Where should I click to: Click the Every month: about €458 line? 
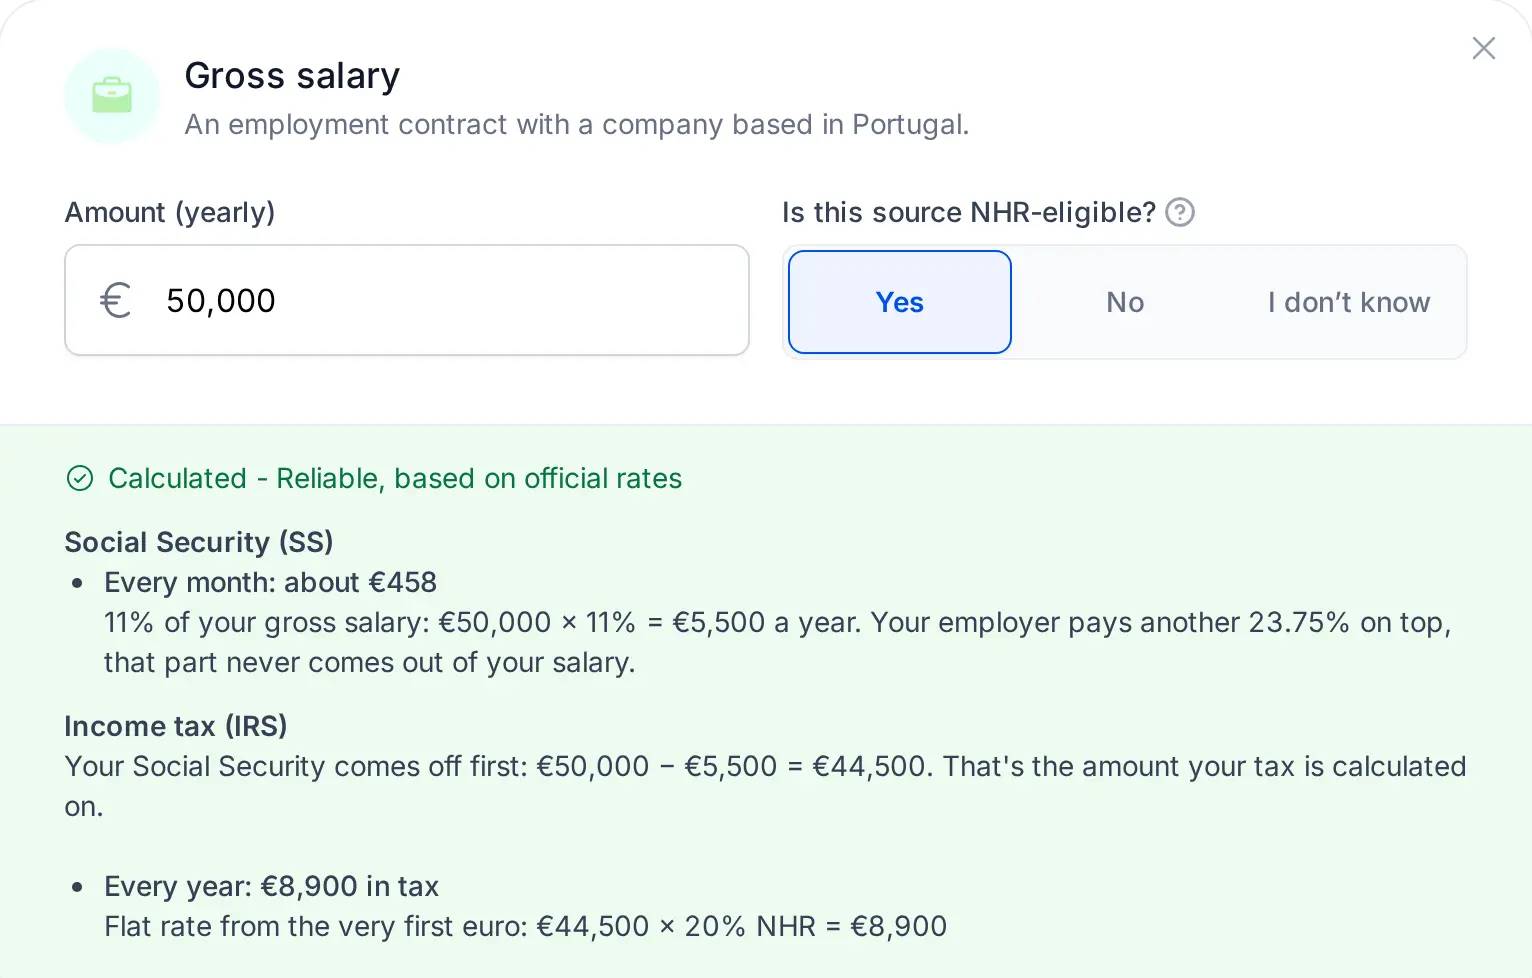click(270, 582)
